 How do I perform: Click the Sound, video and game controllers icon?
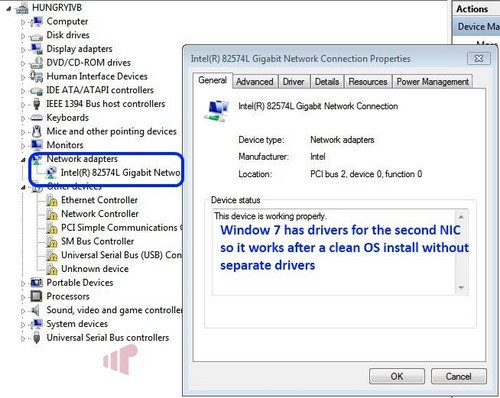36,310
